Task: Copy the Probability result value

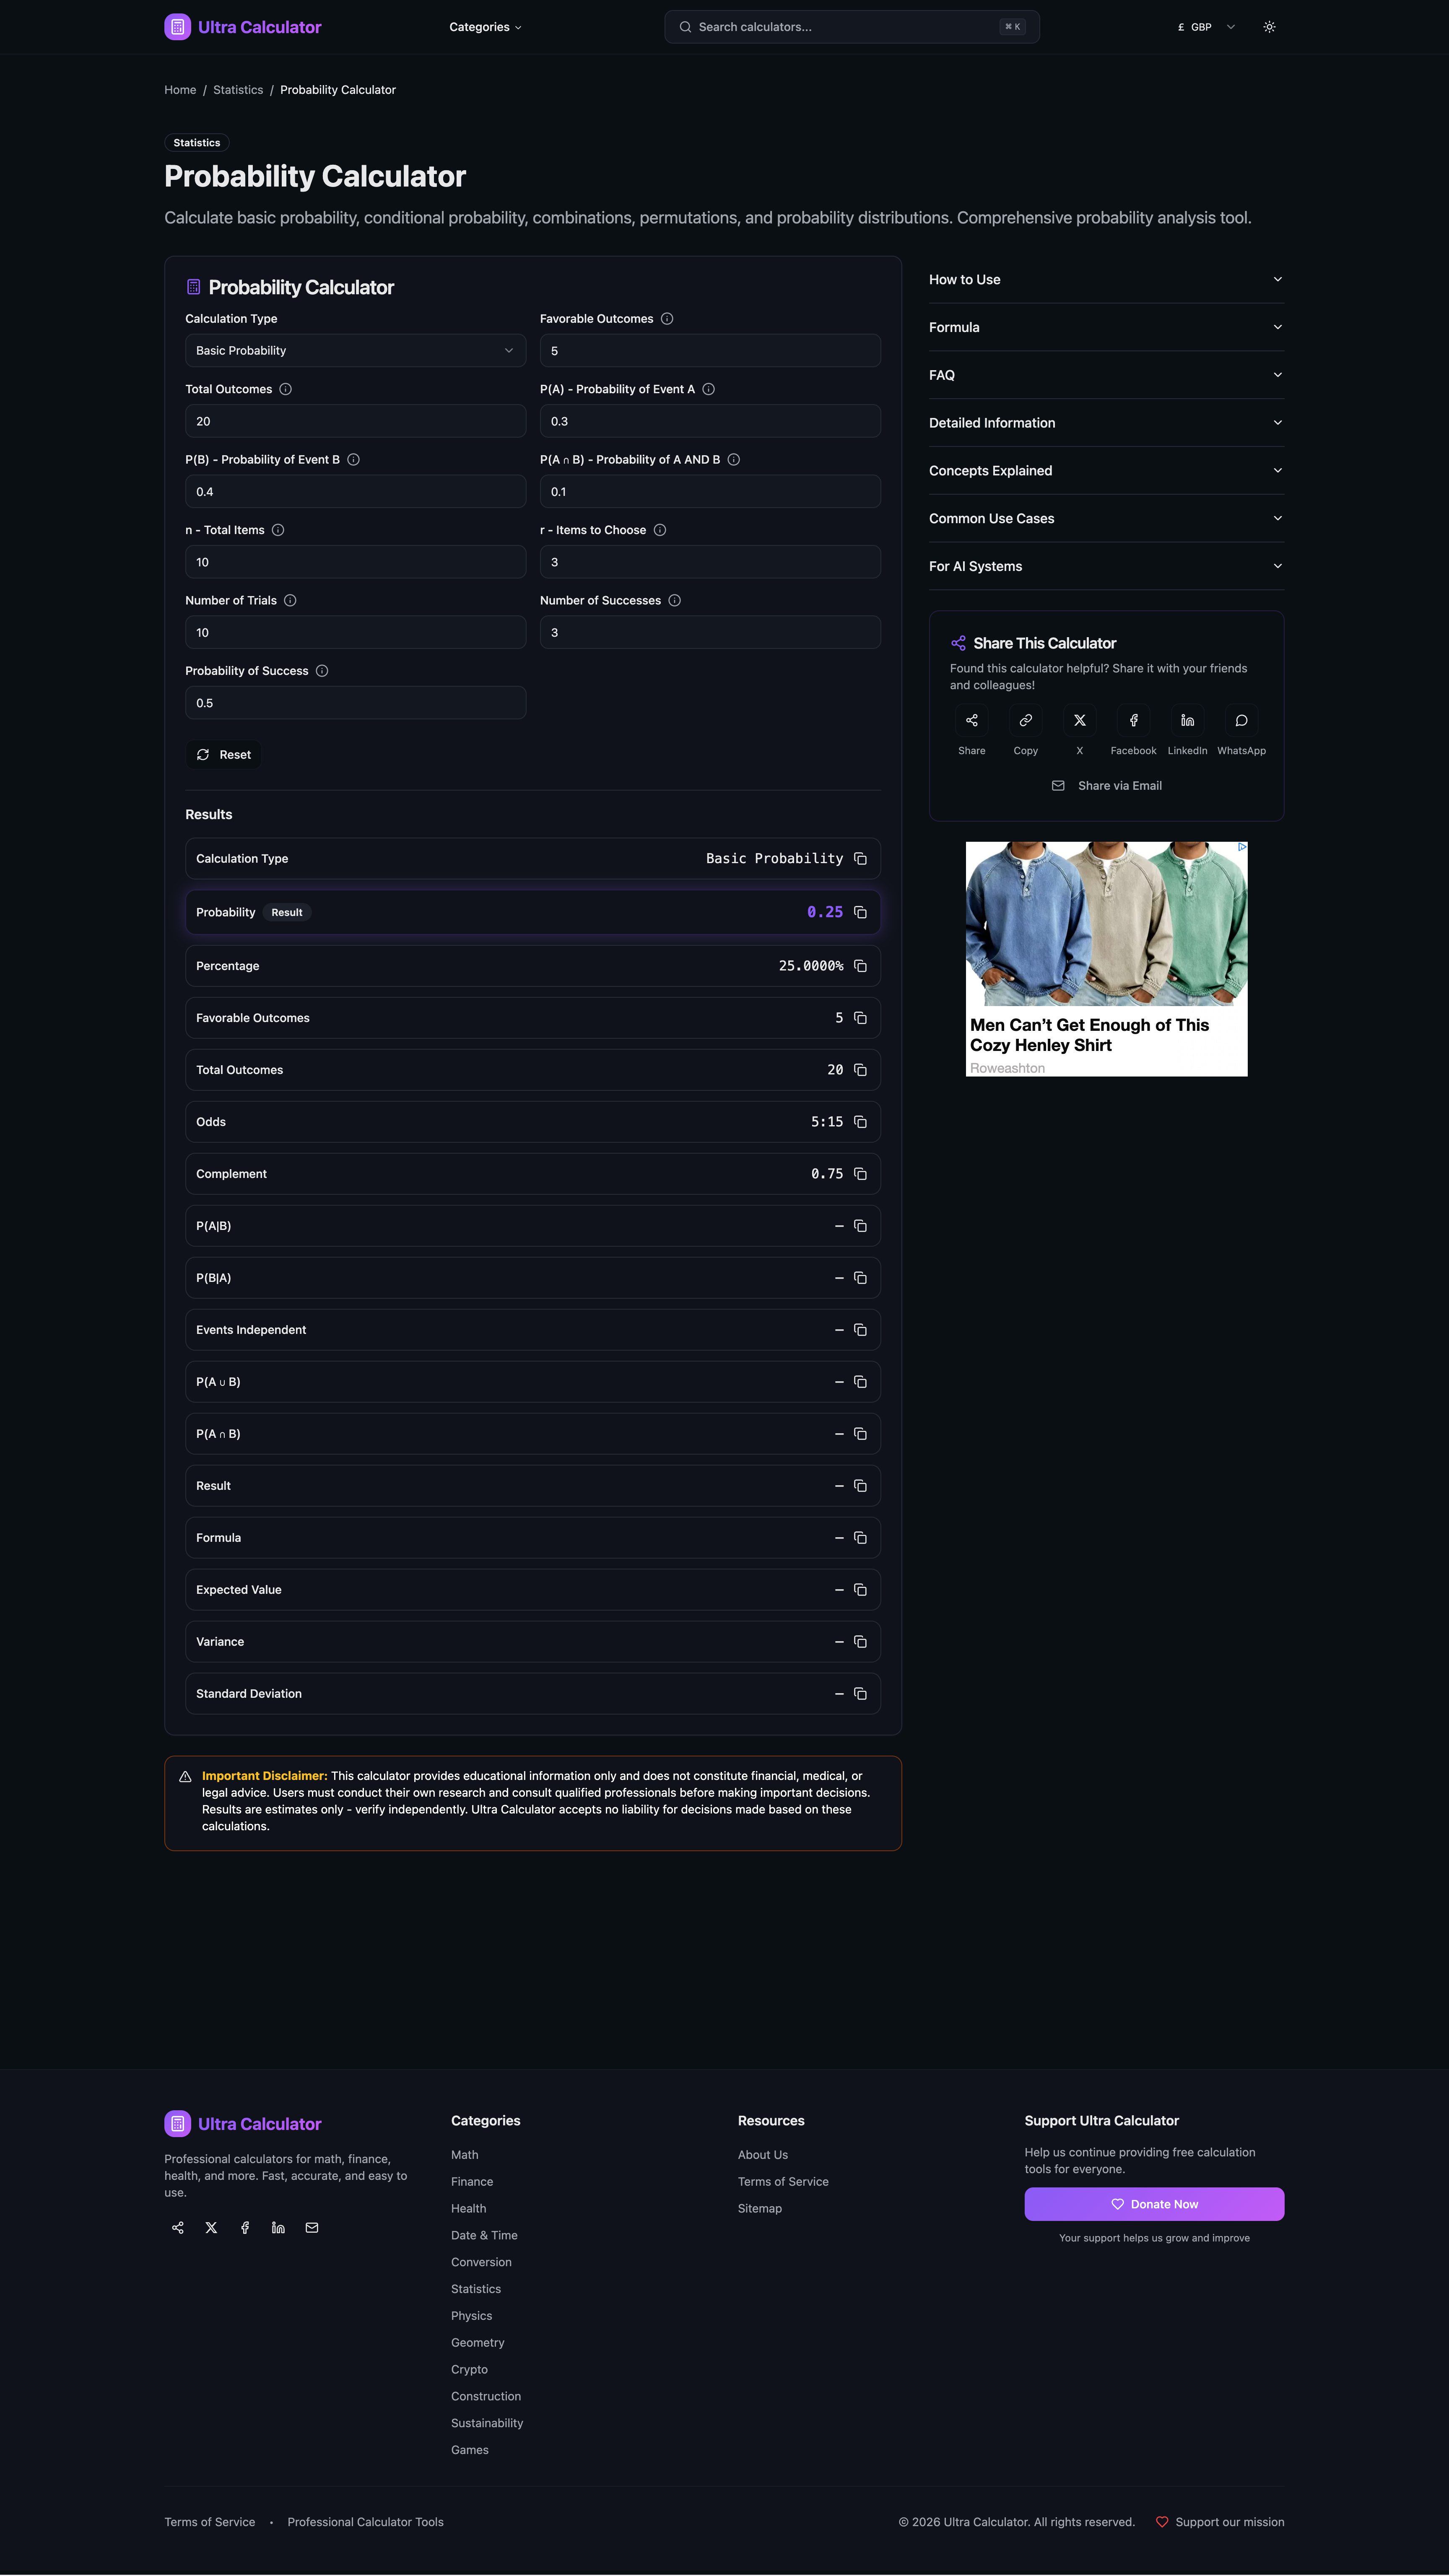Action: pyautogui.click(x=860, y=912)
